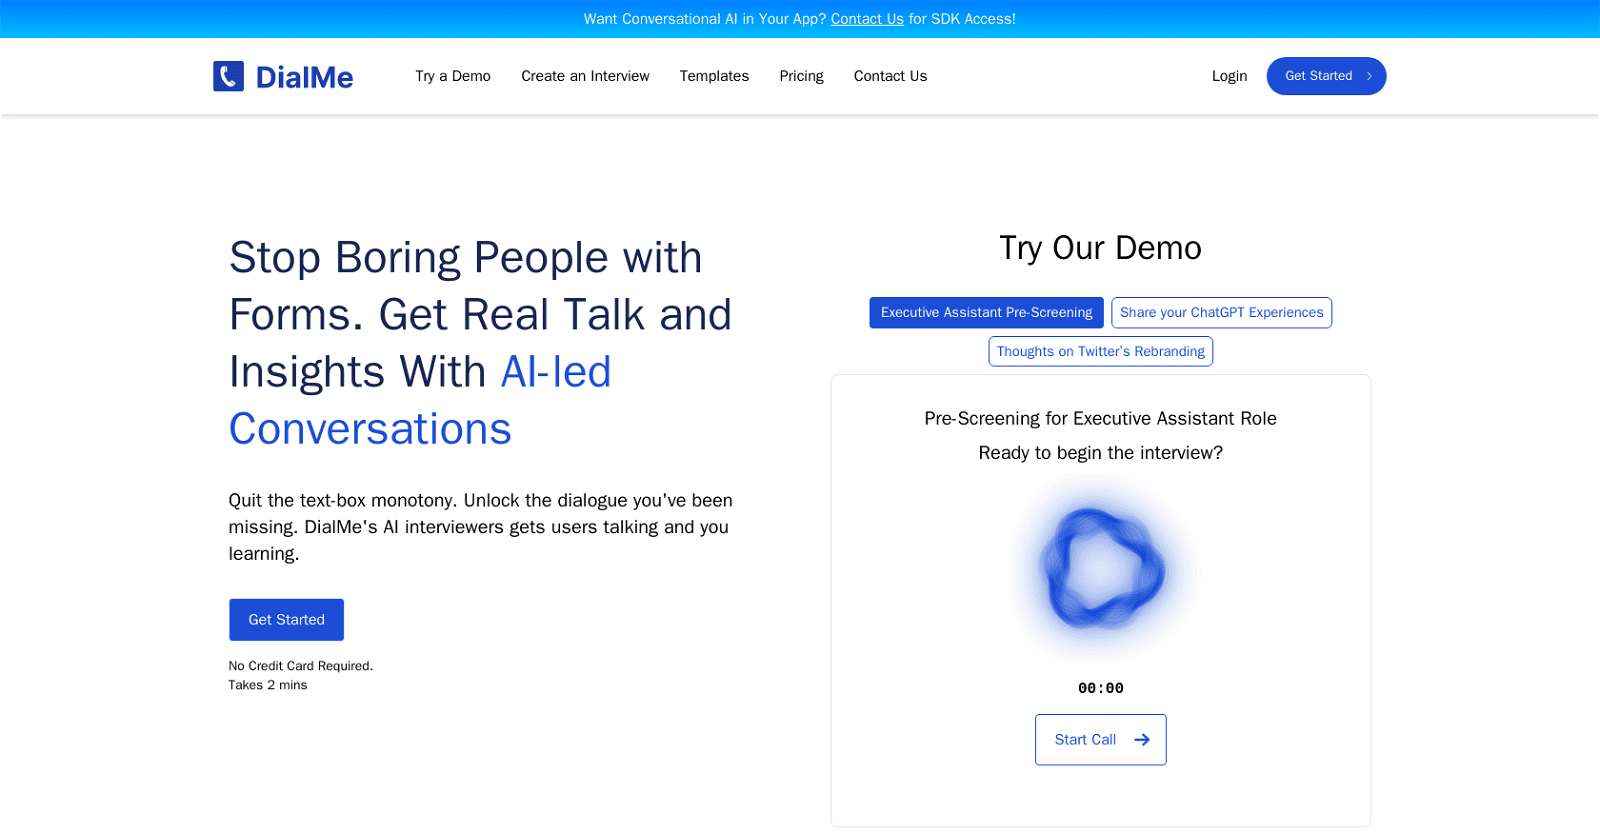Screen dimensions: 1600x834
Task: Click the DialMe brand name text
Action: [x=304, y=77]
